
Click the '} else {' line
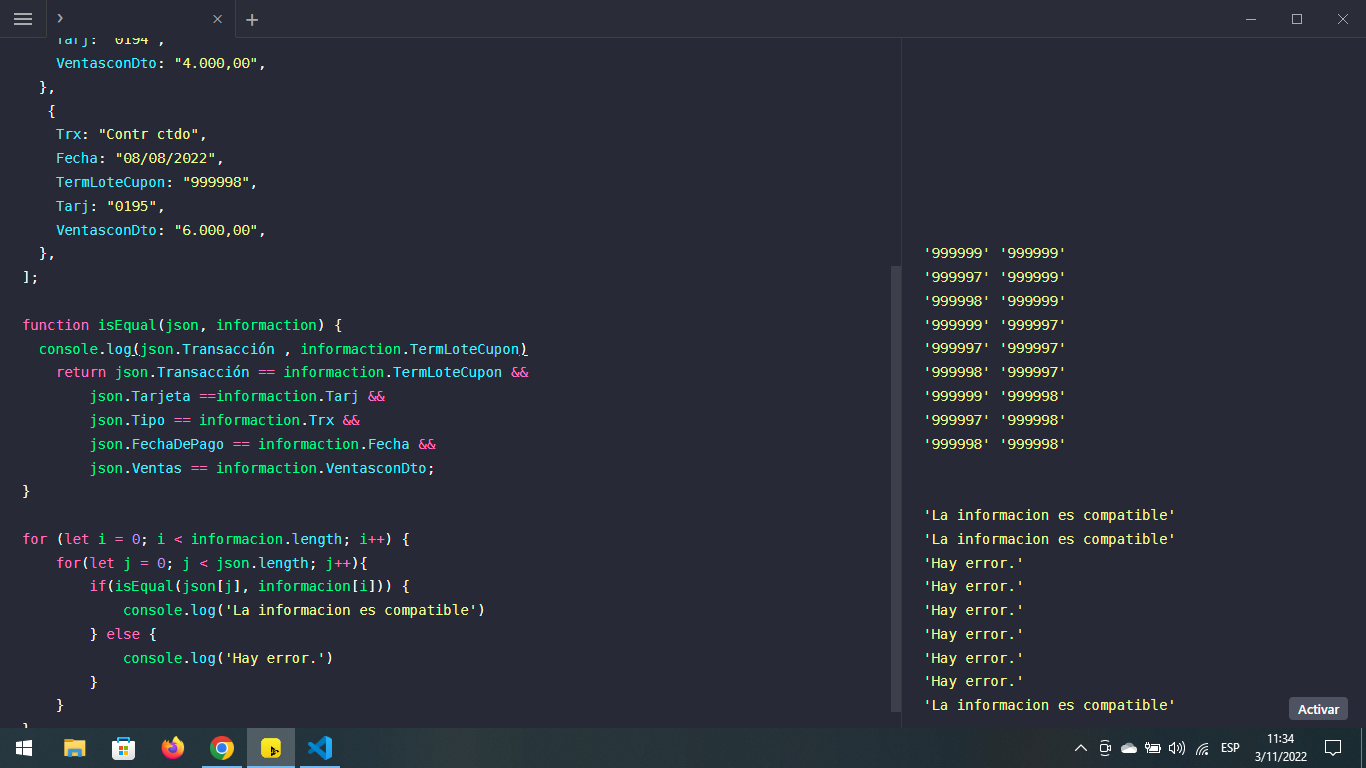(x=123, y=634)
